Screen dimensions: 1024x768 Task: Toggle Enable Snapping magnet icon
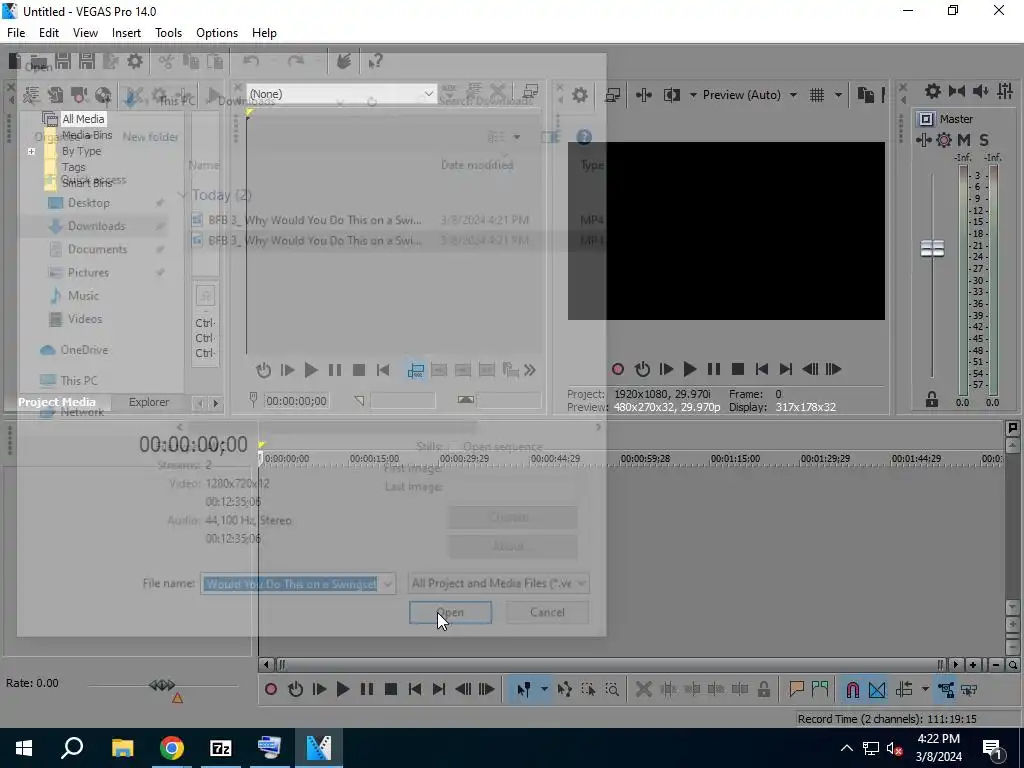(x=853, y=690)
